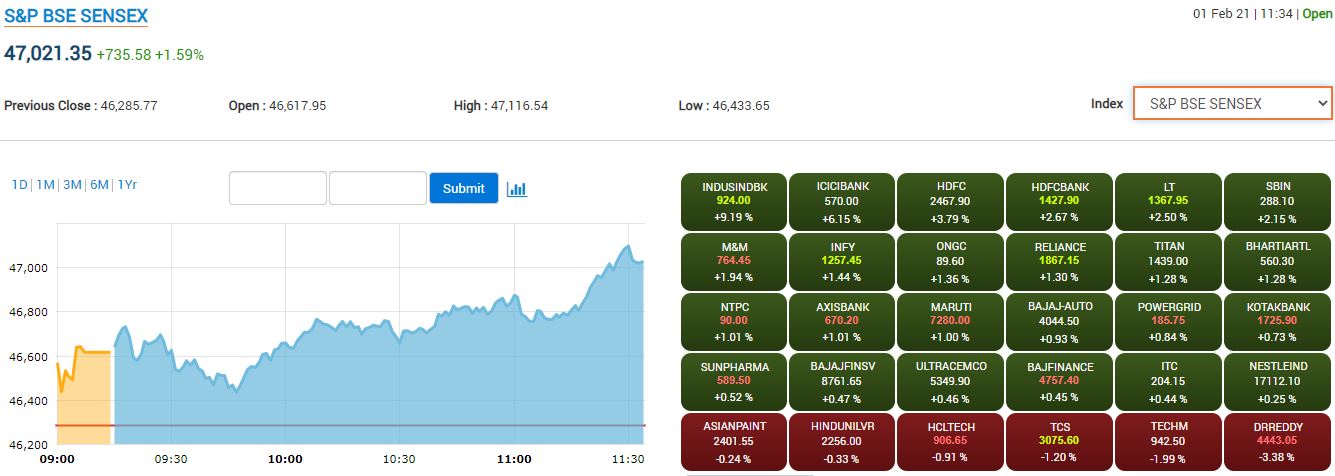The height and width of the screenshot is (476, 1335).
Task: Click the second date input field
Action: pos(378,188)
